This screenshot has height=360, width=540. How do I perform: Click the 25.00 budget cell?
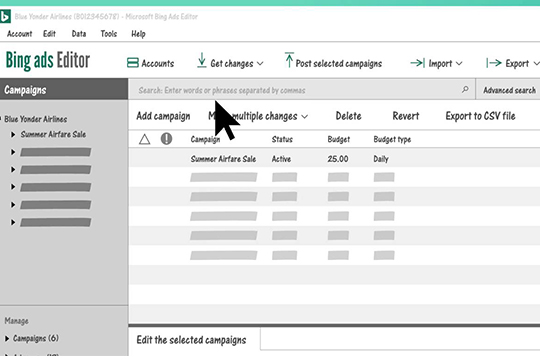[x=338, y=159]
